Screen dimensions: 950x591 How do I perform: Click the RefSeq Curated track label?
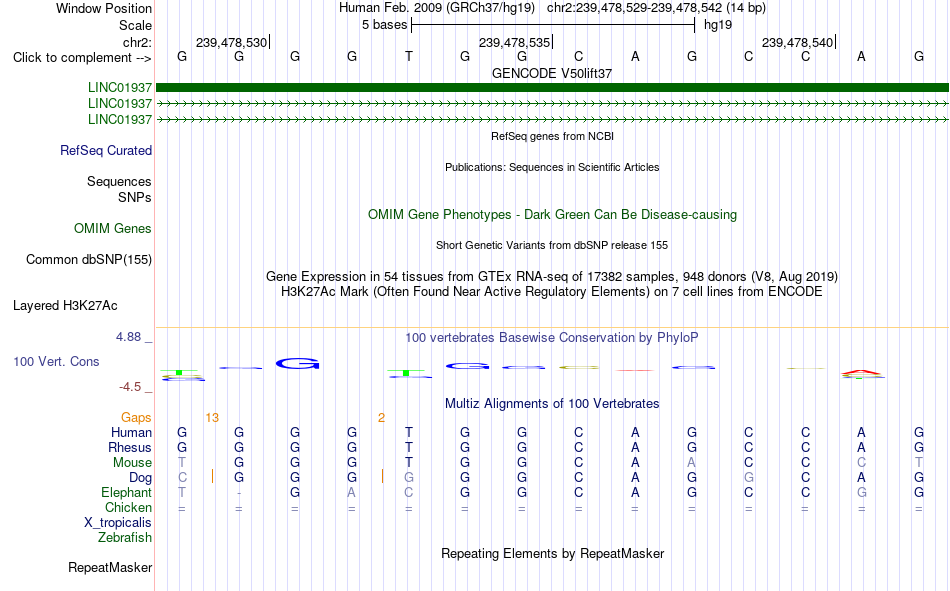105,150
